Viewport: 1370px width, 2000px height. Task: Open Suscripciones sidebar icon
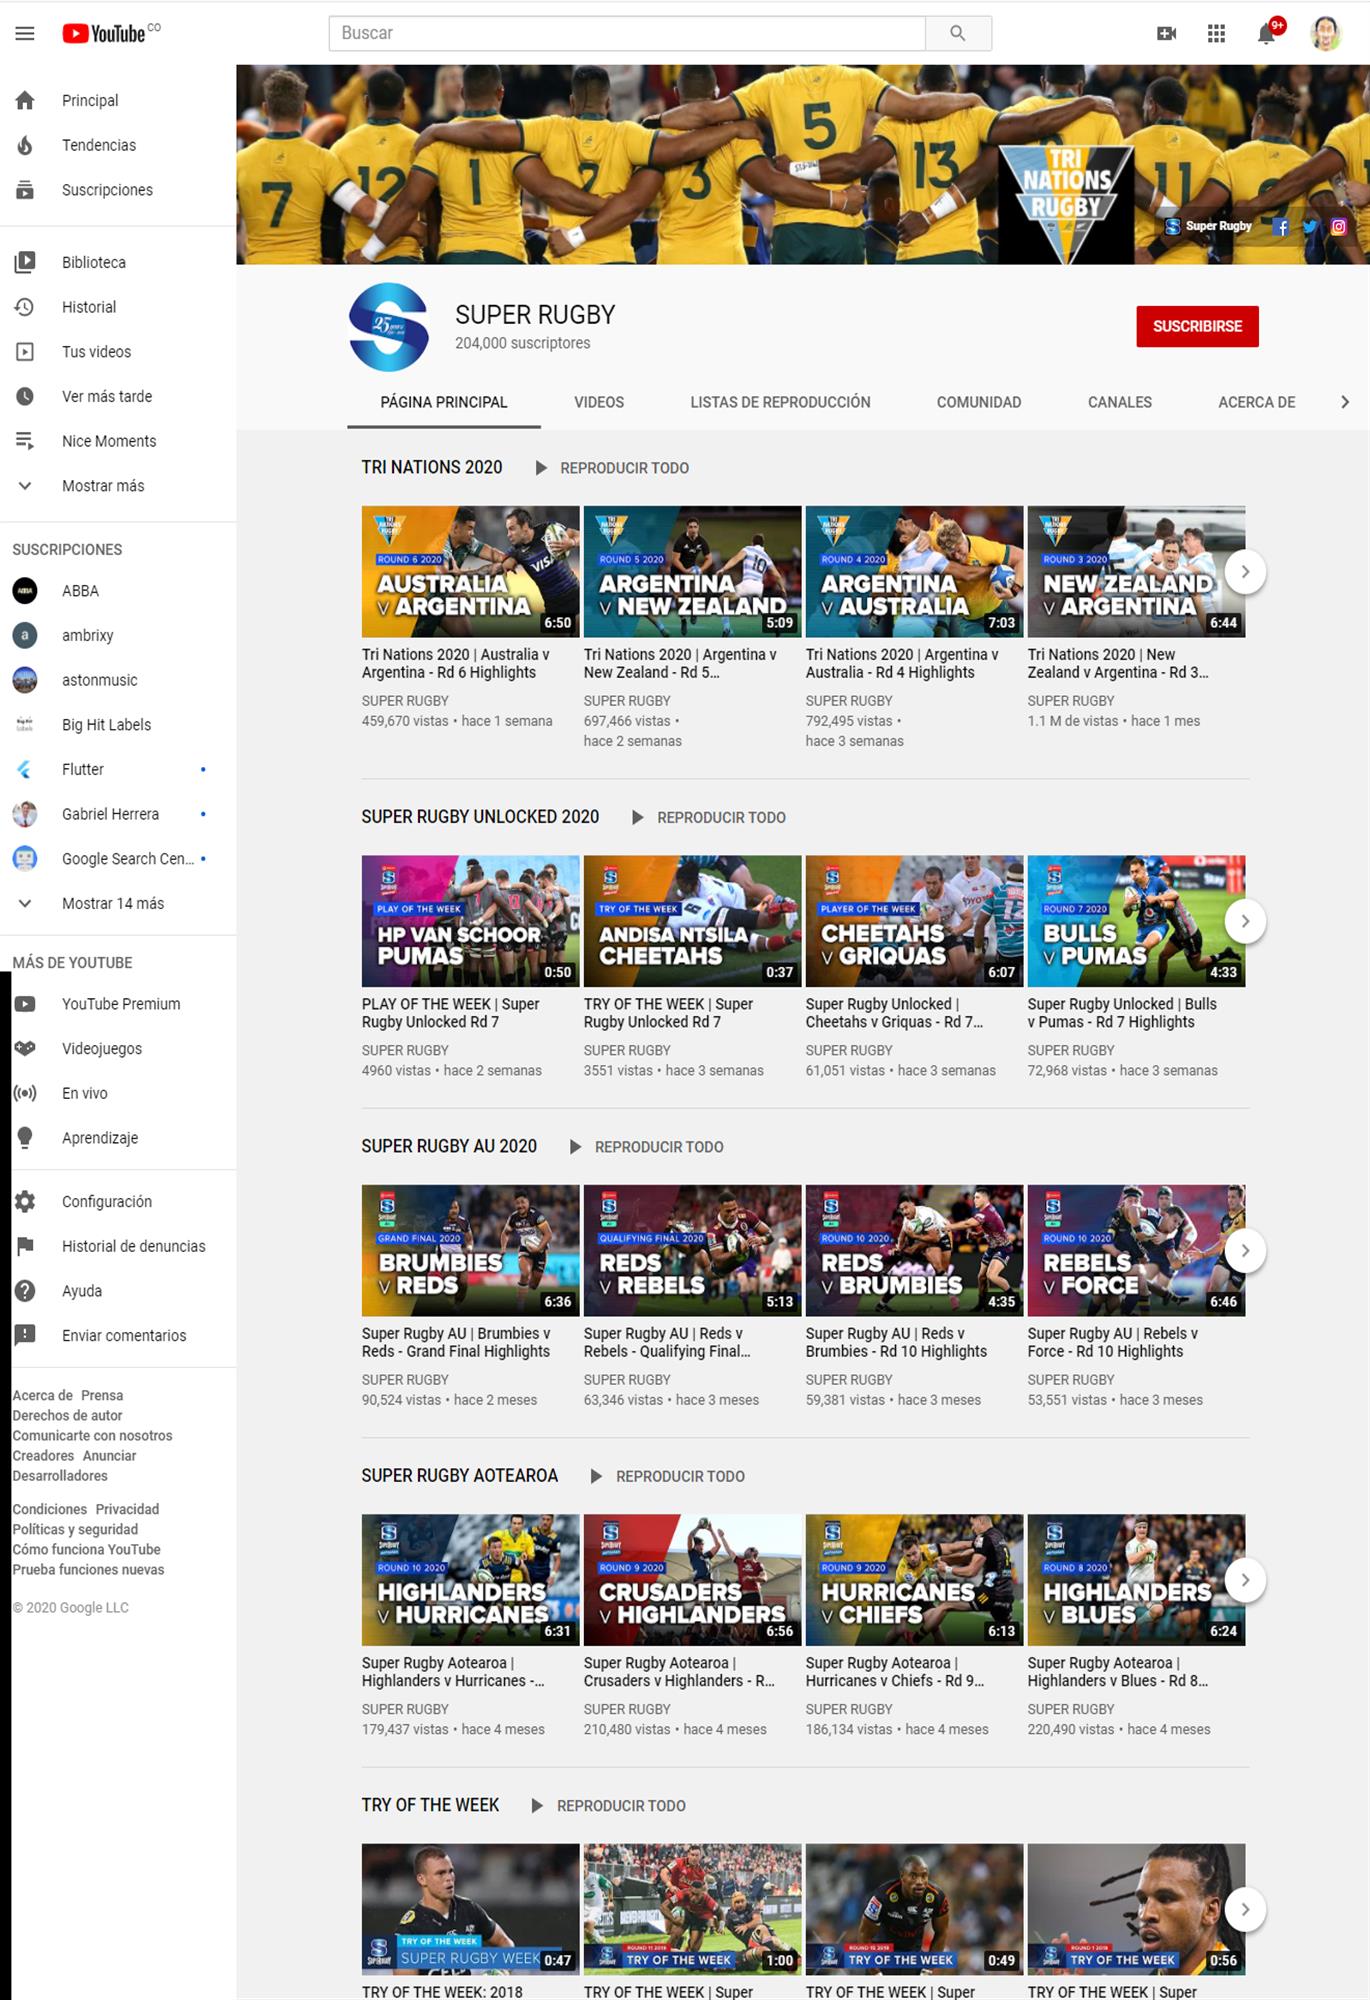pos(25,190)
